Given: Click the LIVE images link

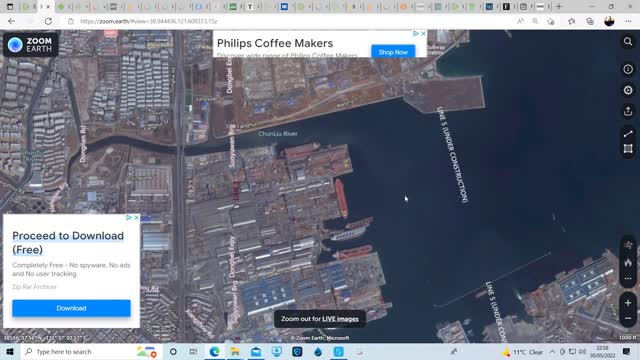Looking at the screenshot, I should tap(340, 319).
